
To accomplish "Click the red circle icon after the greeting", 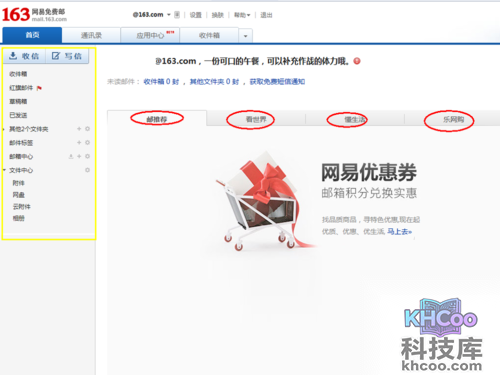I will tap(357, 61).
